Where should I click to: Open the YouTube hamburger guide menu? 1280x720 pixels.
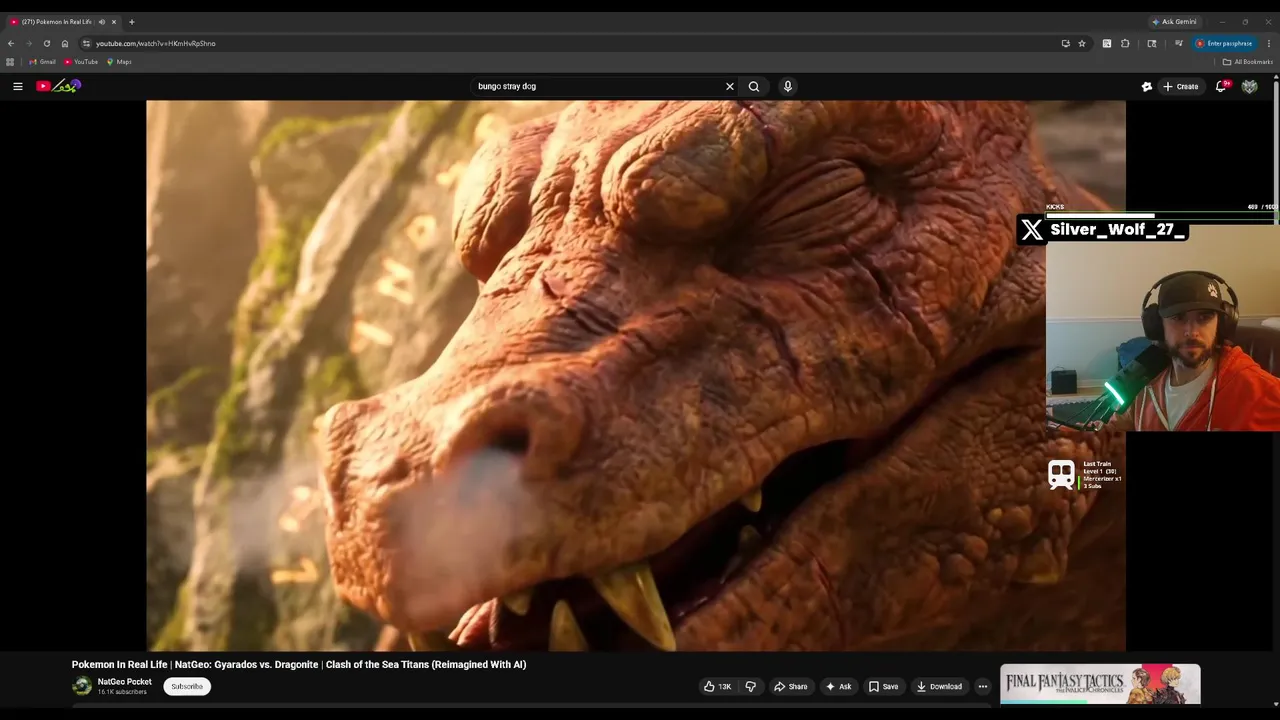pyautogui.click(x=17, y=86)
